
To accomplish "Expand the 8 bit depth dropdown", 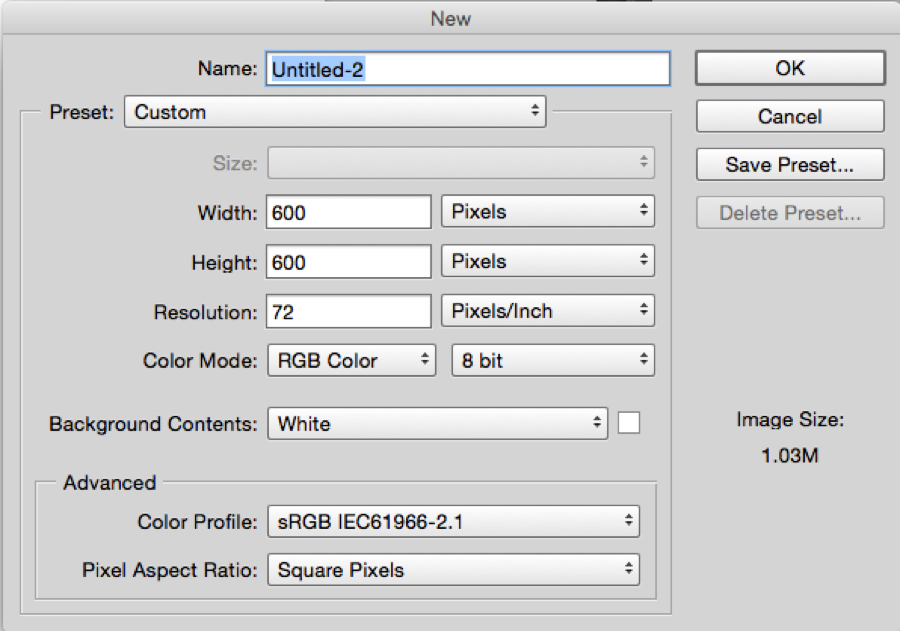I will coord(553,360).
